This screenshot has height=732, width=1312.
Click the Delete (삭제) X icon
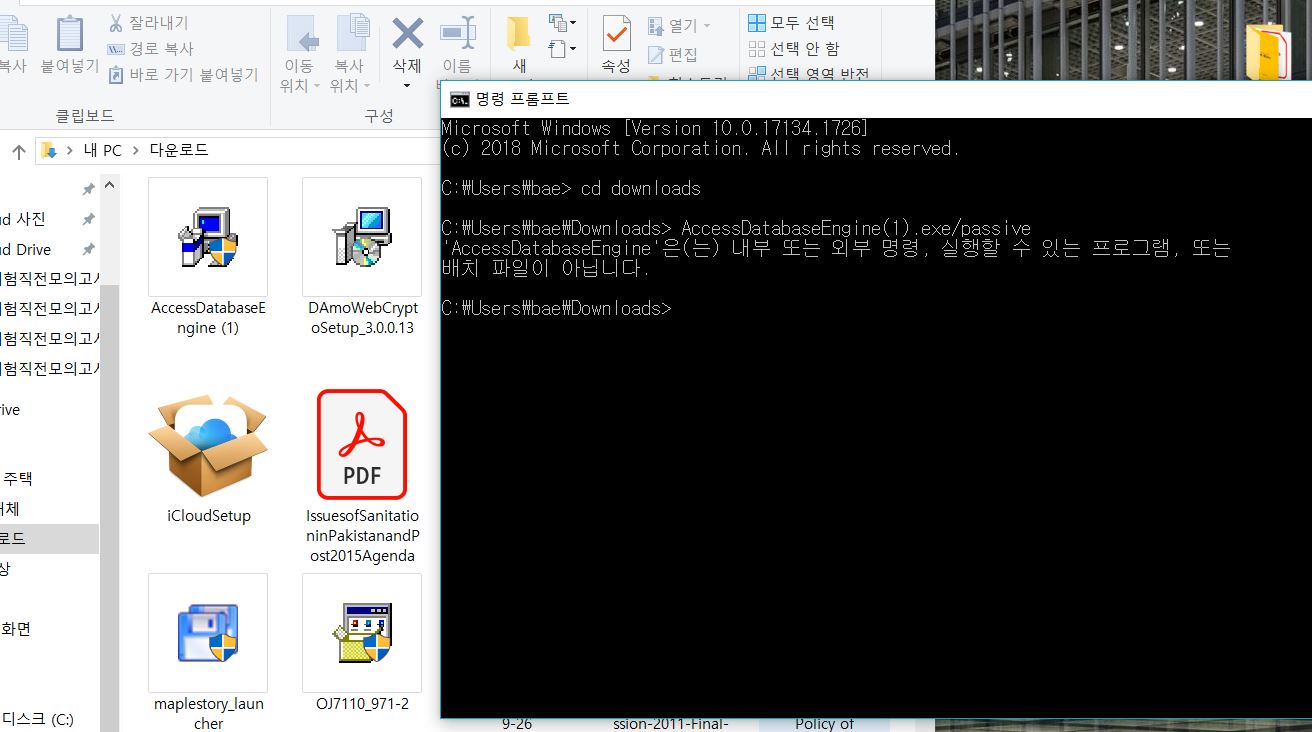(407, 35)
